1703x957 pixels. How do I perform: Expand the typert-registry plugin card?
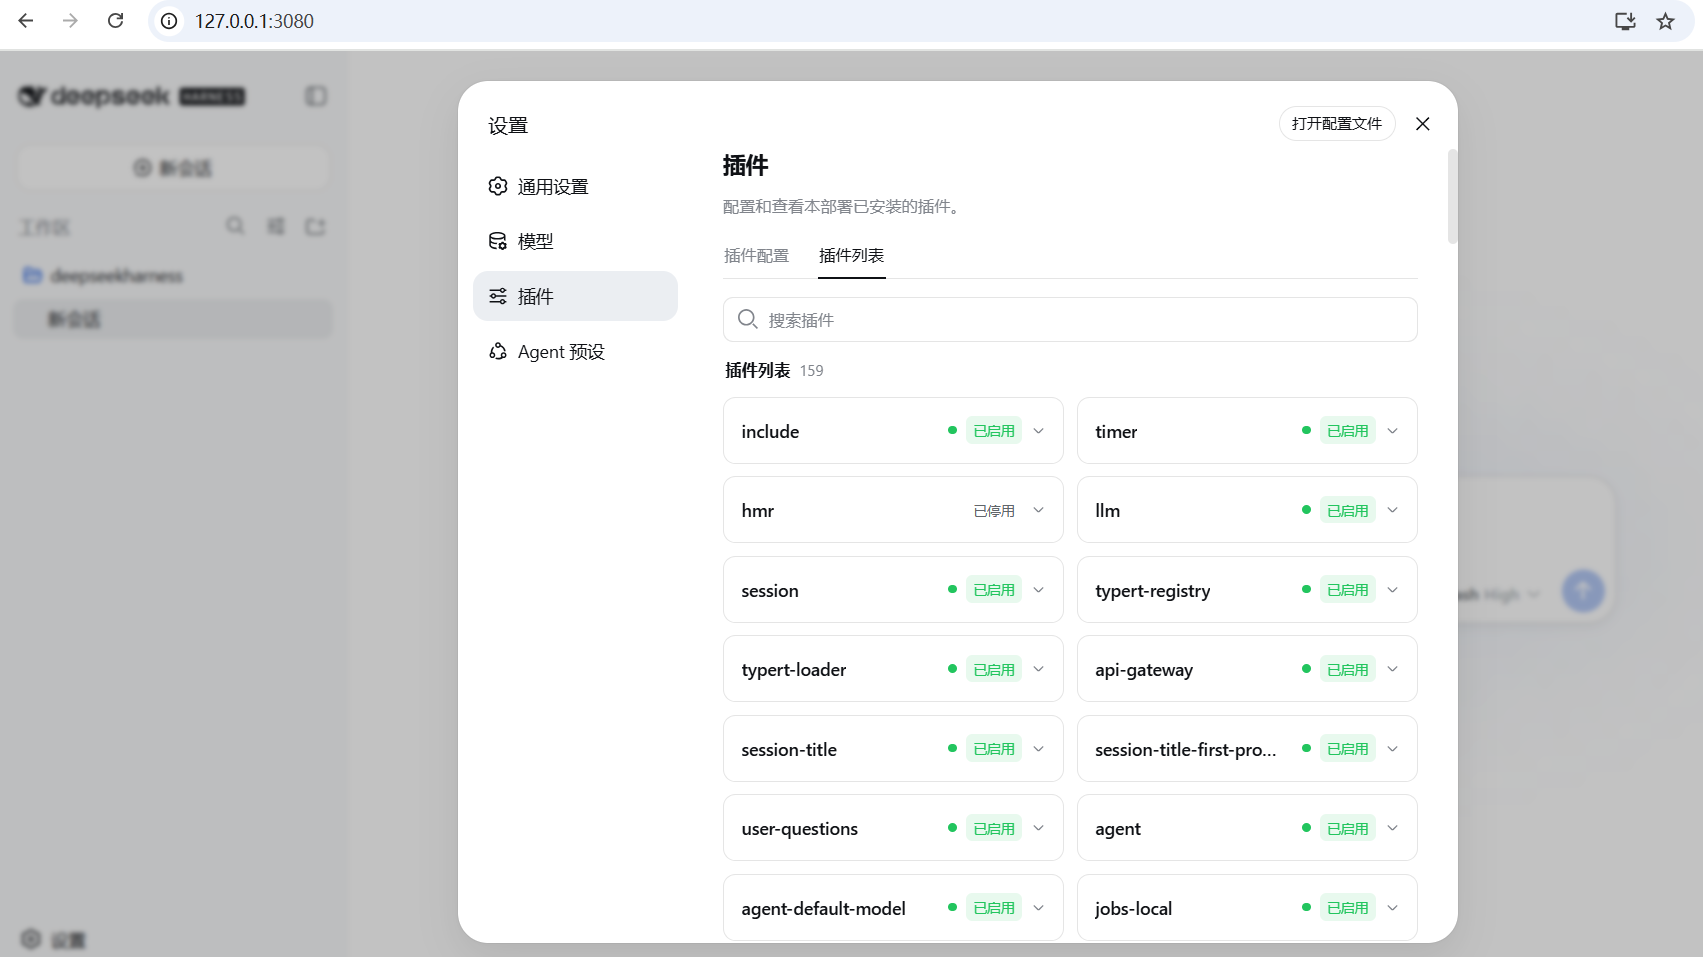coord(1393,590)
